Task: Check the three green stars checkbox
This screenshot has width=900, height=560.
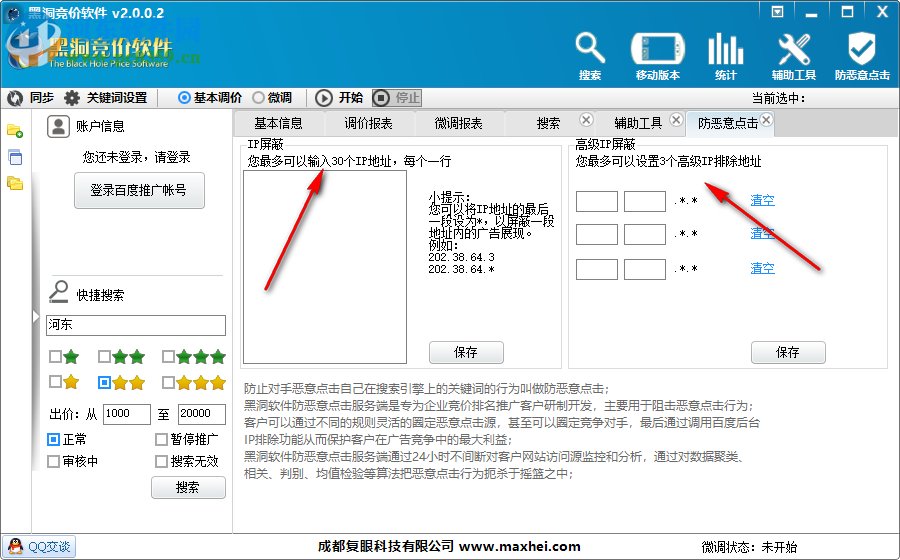Action: [x=168, y=357]
